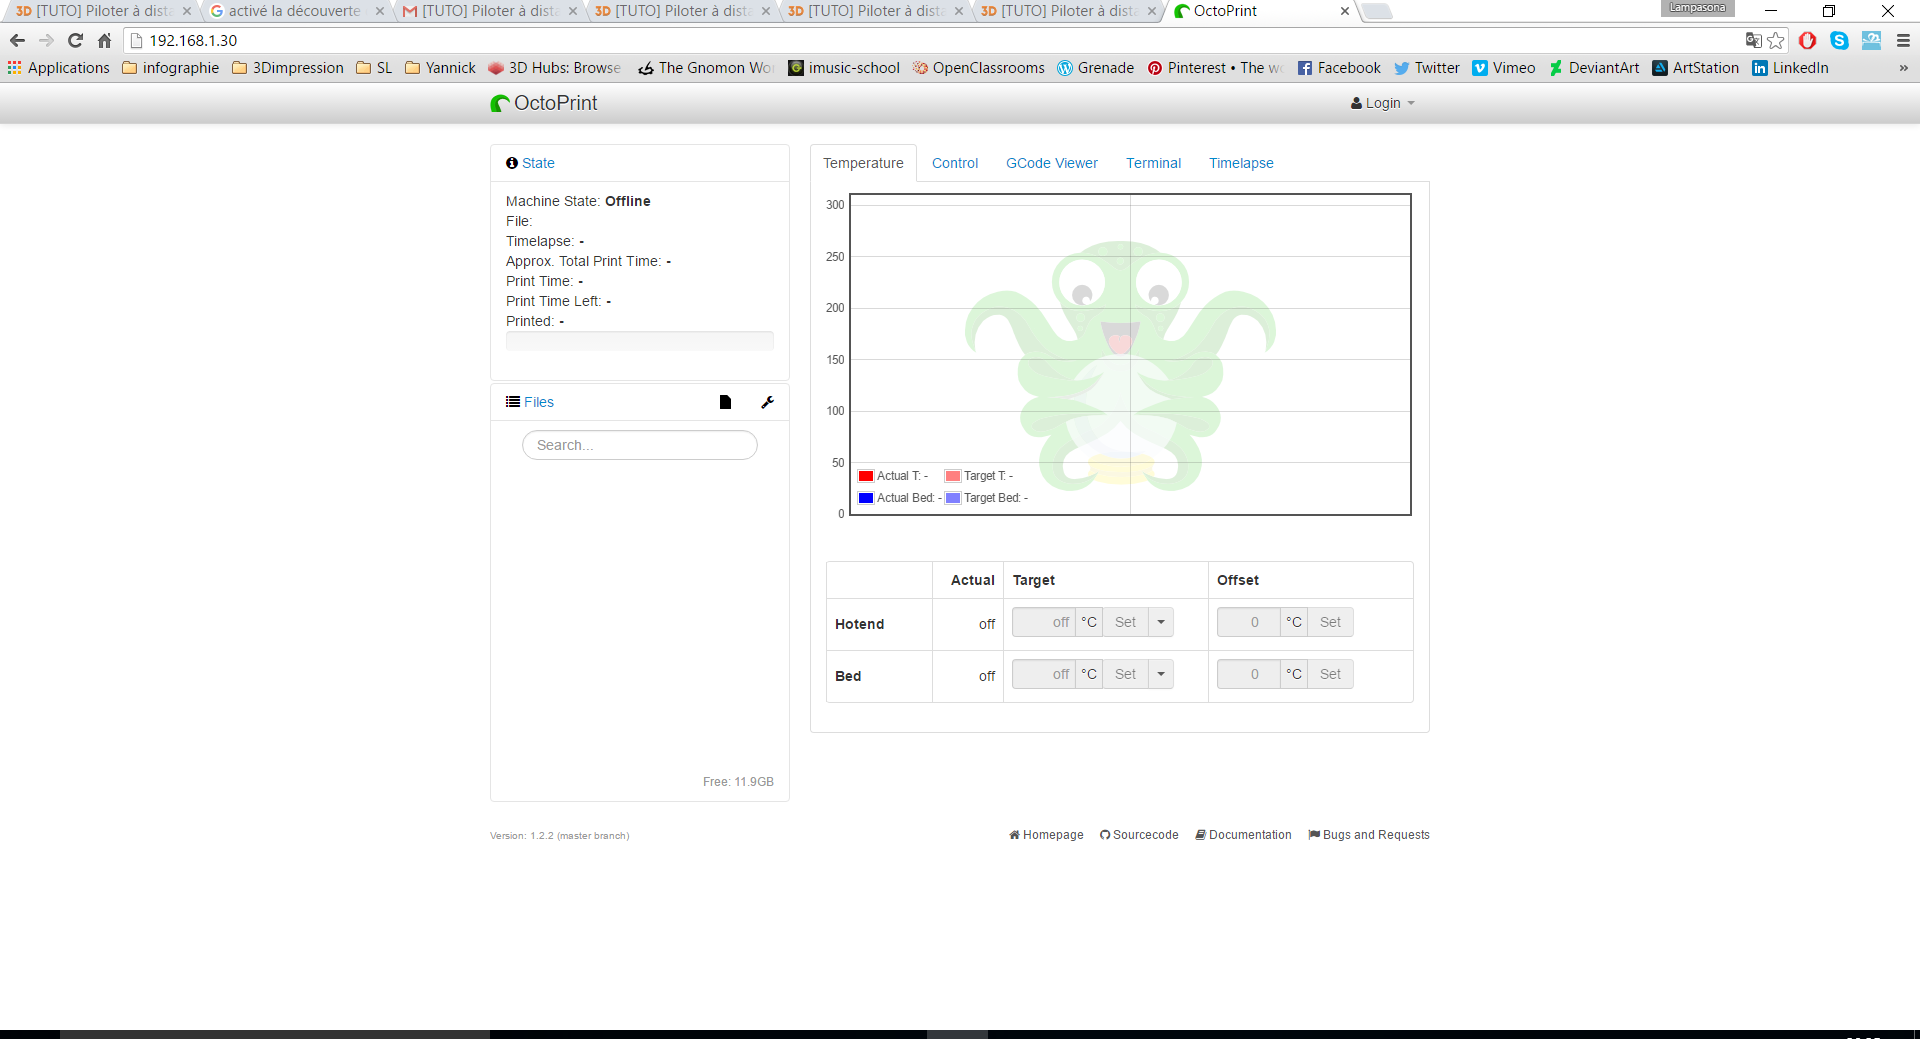Viewport: 1920px width, 1039px height.
Task: Open the ArtStation bookmark
Action: [1696, 68]
